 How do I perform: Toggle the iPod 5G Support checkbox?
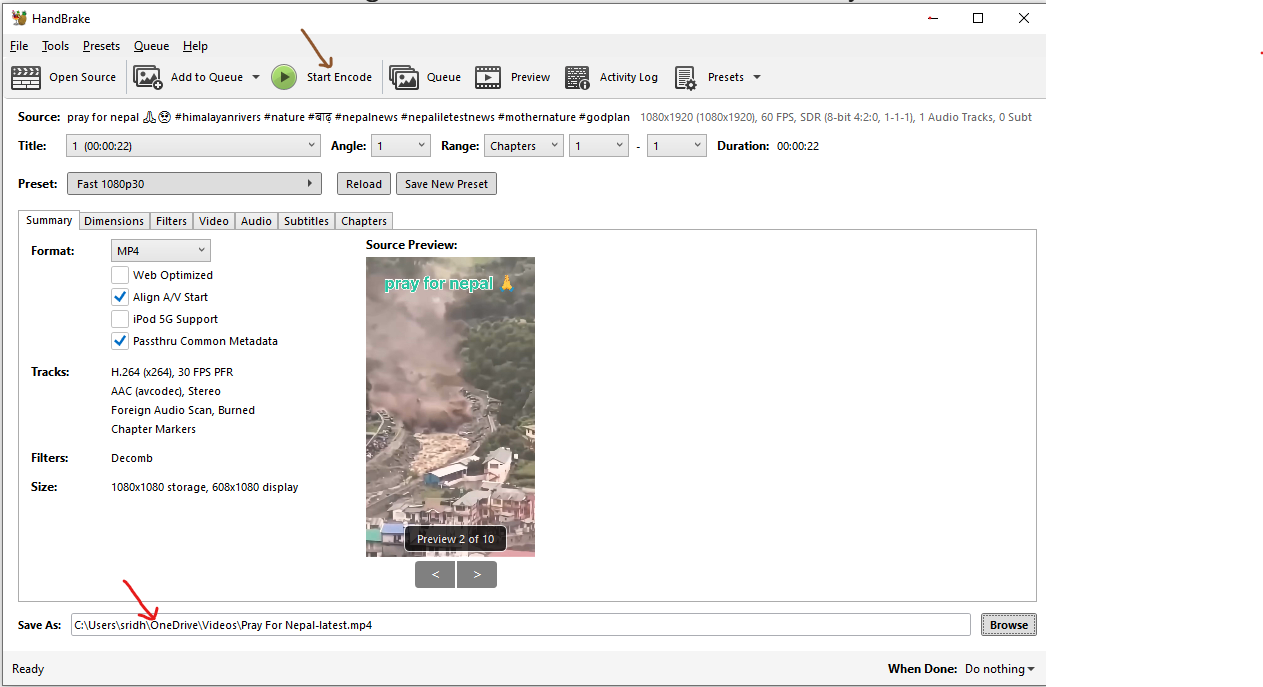(120, 319)
